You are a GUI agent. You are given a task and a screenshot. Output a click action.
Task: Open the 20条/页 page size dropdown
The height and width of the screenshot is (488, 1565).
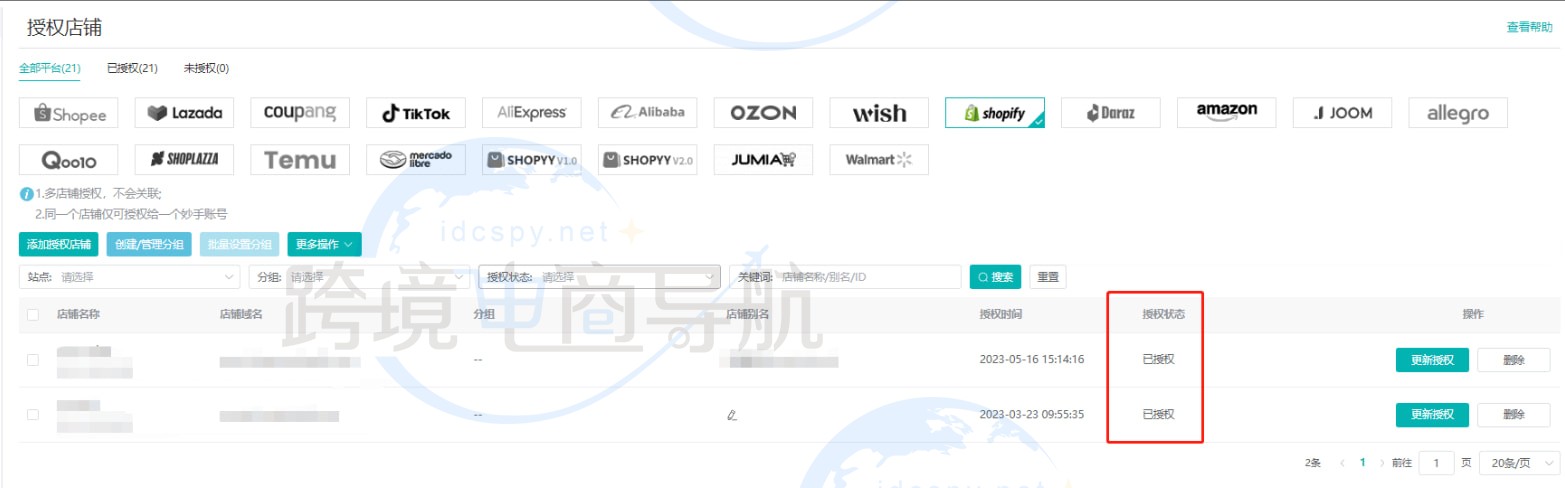pos(1517,463)
